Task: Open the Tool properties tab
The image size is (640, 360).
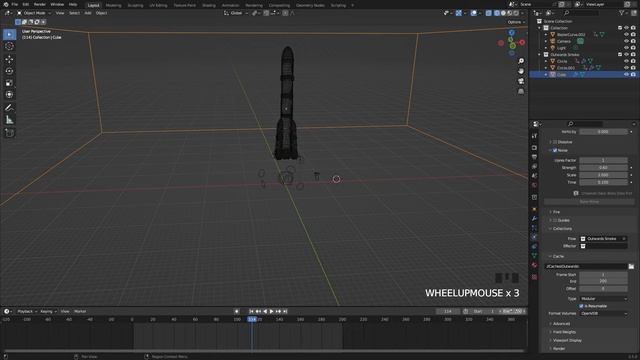Action: pyautogui.click(x=534, y=136)
